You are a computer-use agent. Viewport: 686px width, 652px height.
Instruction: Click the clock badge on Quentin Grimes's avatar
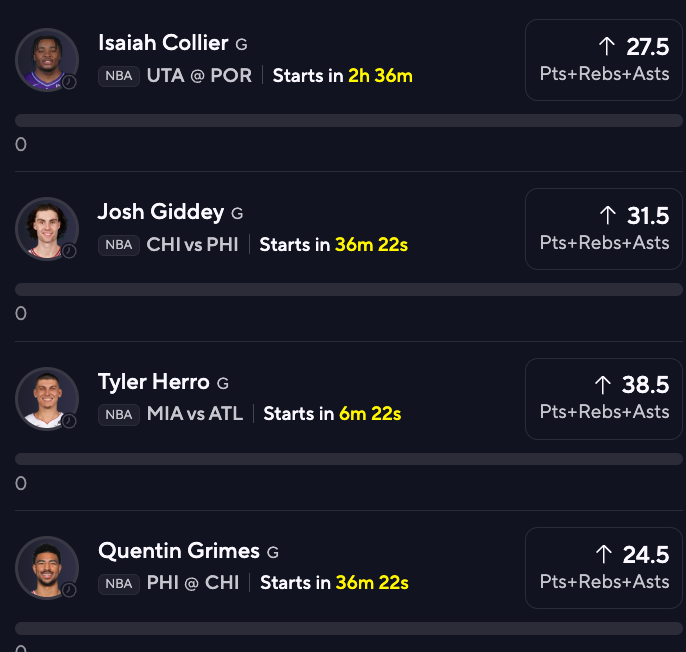(x=69, y=590)
